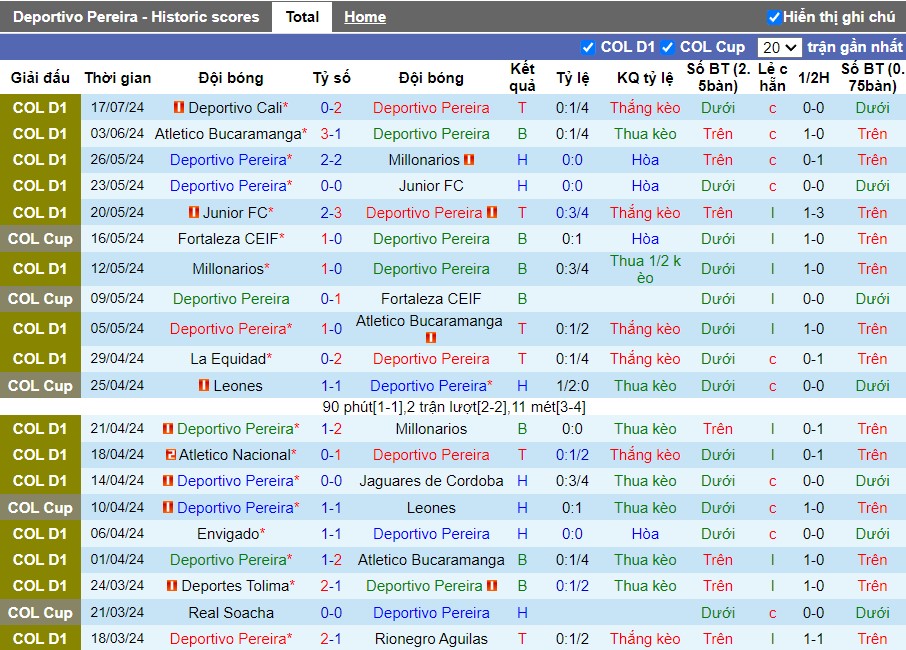Toggle the Hiển thị ghi chú checkbox
The height and width of the screenshot is (650, 906).
coord(774,17)
